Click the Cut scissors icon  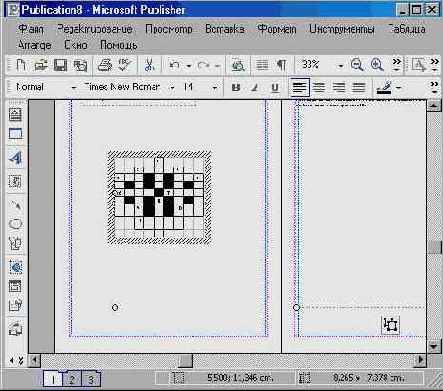[149, 65]
